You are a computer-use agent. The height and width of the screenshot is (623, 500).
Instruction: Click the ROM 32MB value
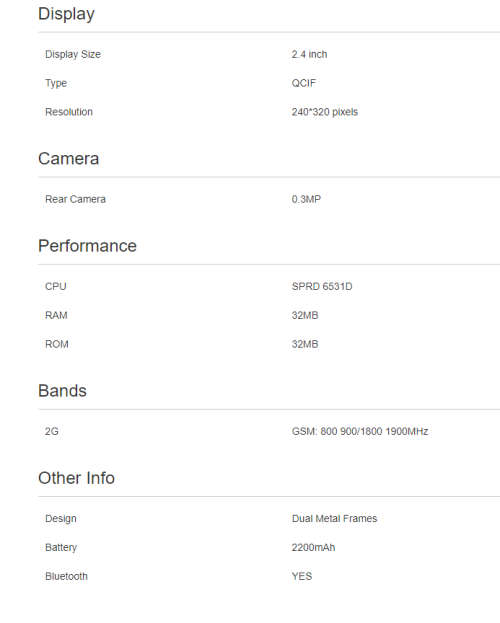pos(305,344)
